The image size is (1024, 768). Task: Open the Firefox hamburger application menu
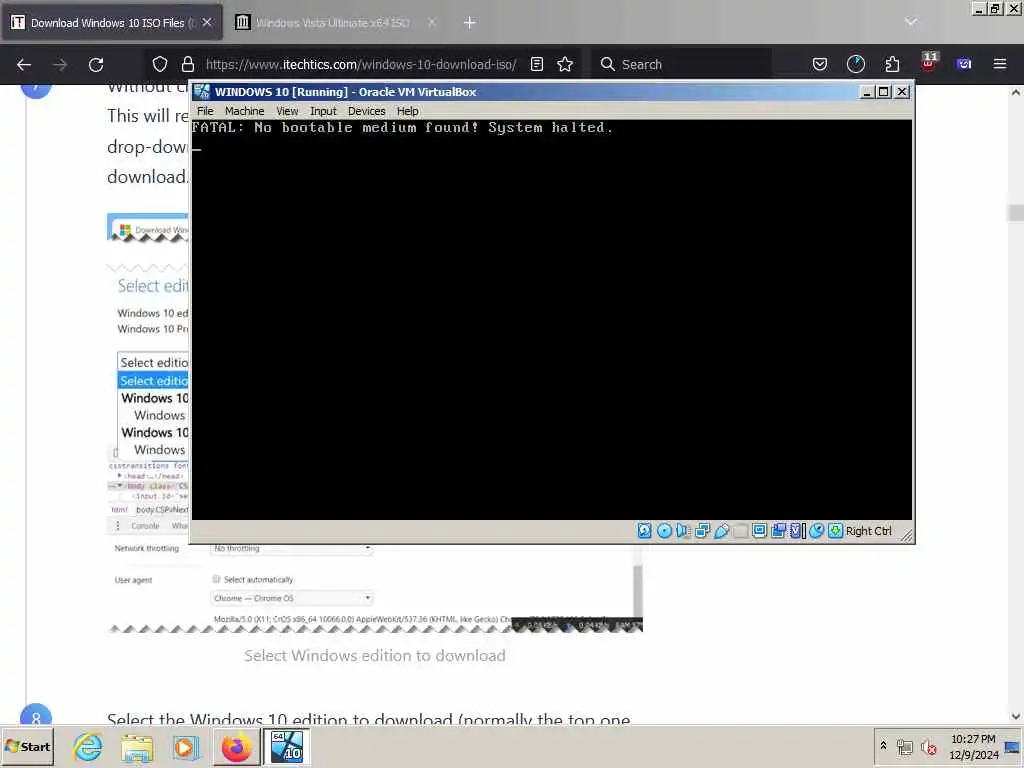pos(1000,64)
